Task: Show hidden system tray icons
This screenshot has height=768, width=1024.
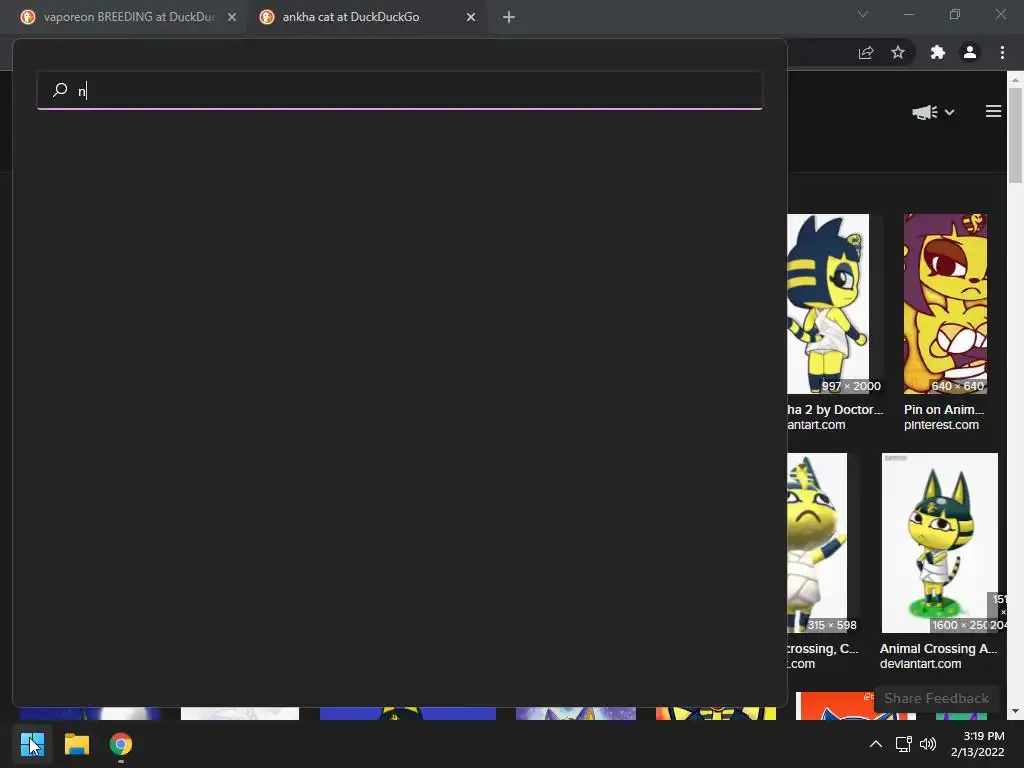Action: tap(876, 744)
